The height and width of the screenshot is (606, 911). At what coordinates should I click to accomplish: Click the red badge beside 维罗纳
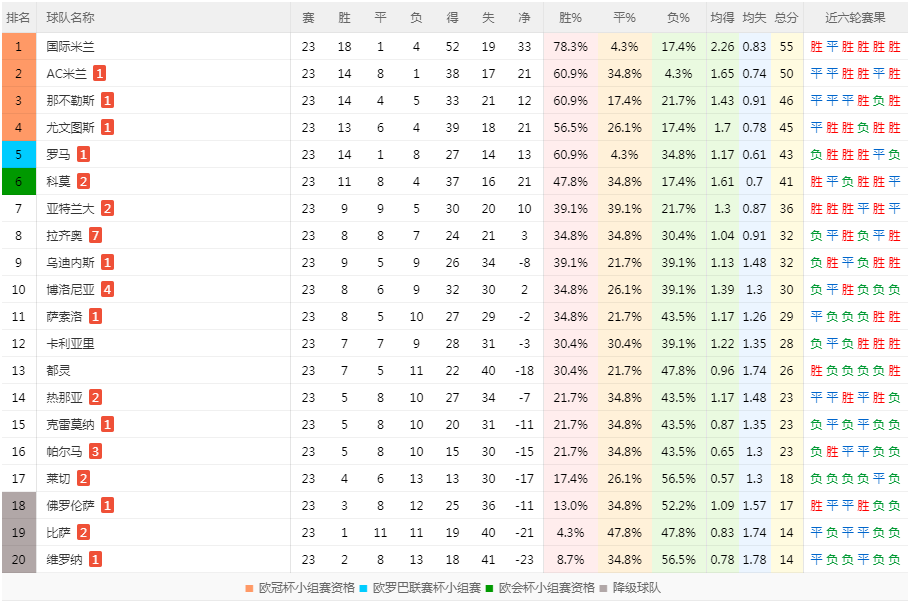[95, 559]
